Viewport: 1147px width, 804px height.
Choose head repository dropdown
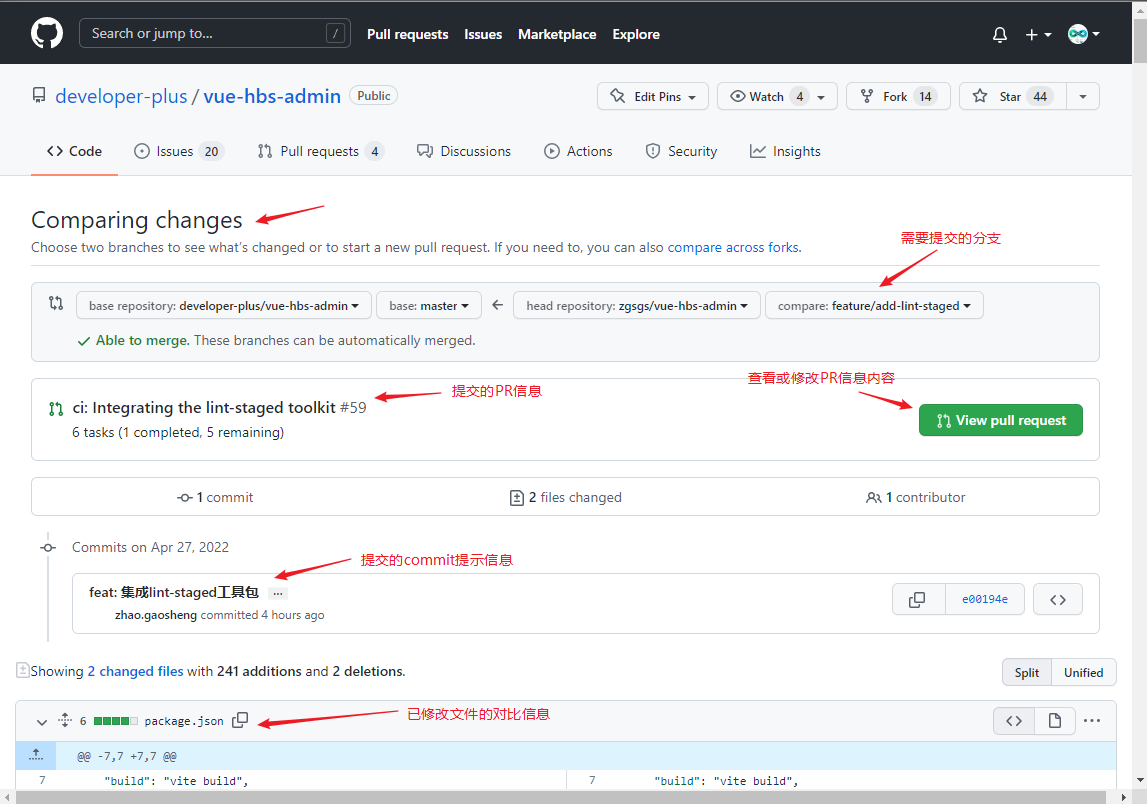click(637, 305)
